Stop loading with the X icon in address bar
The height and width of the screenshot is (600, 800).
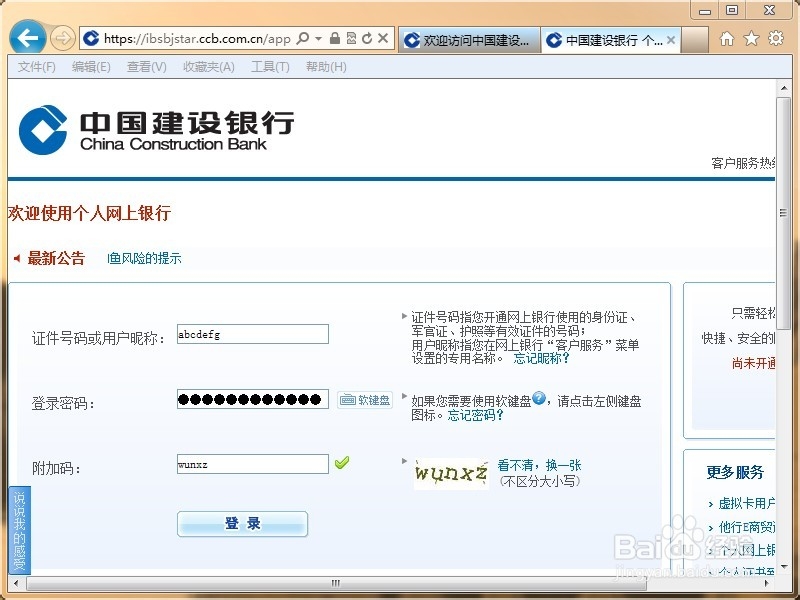pyautogui.click(x=383, y=38)
